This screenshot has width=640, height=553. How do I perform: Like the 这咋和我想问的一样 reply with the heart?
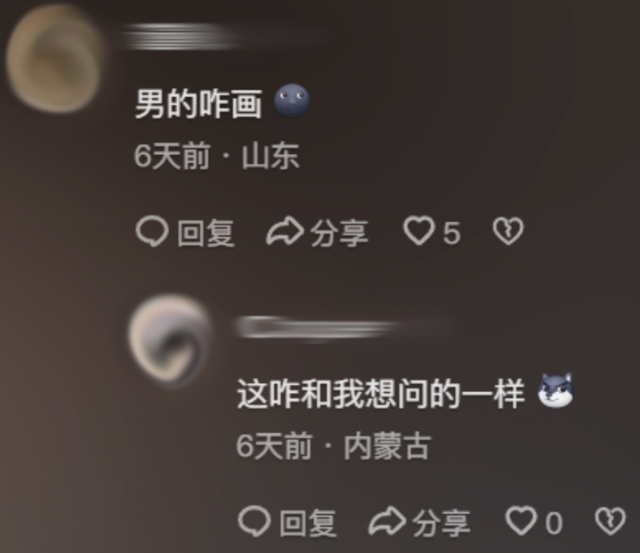(521, 521)
